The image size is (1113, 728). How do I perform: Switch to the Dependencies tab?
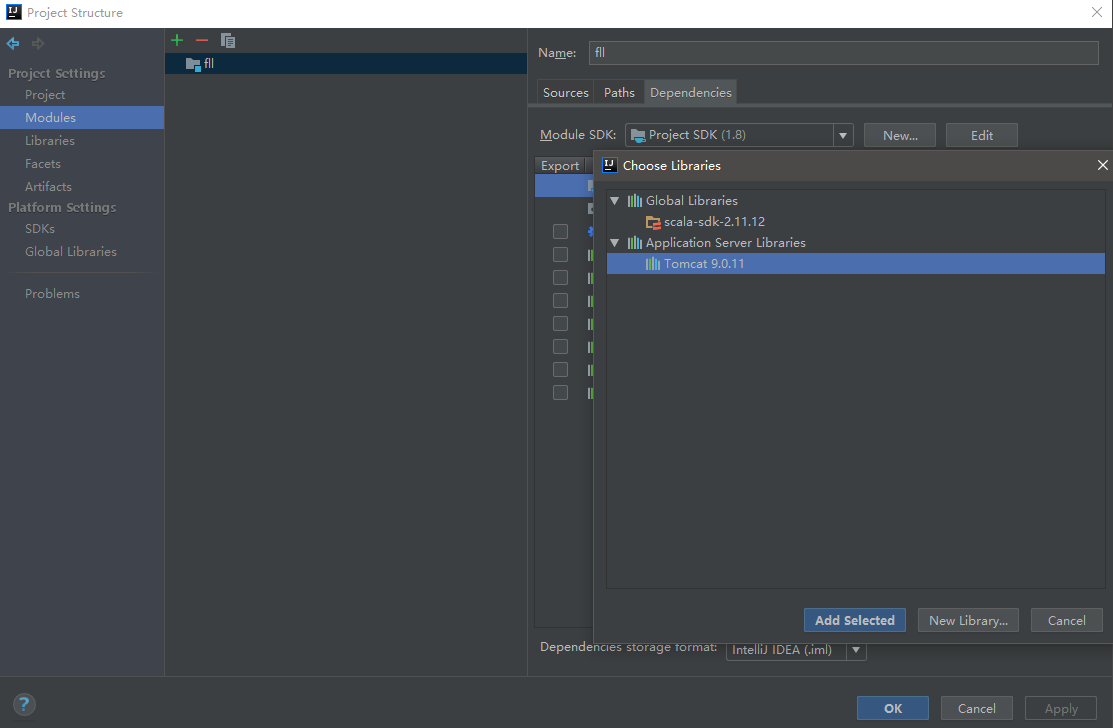[691, 92]
